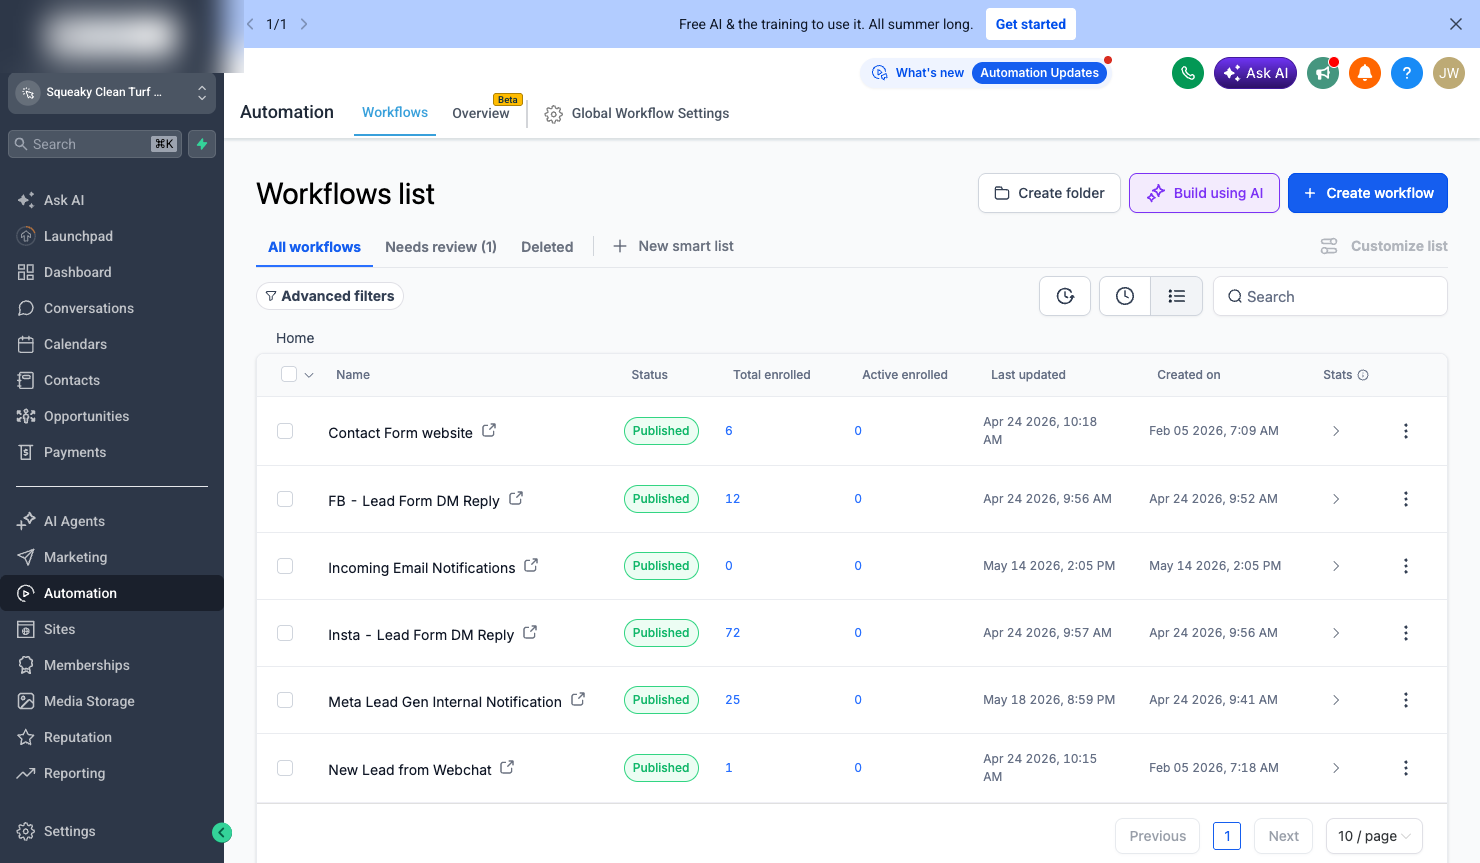Open FB - Lead Form DM Reply external link icon
Viewport: 1480px width, 863px height.
pyautogui.click(x=516, y=498)
